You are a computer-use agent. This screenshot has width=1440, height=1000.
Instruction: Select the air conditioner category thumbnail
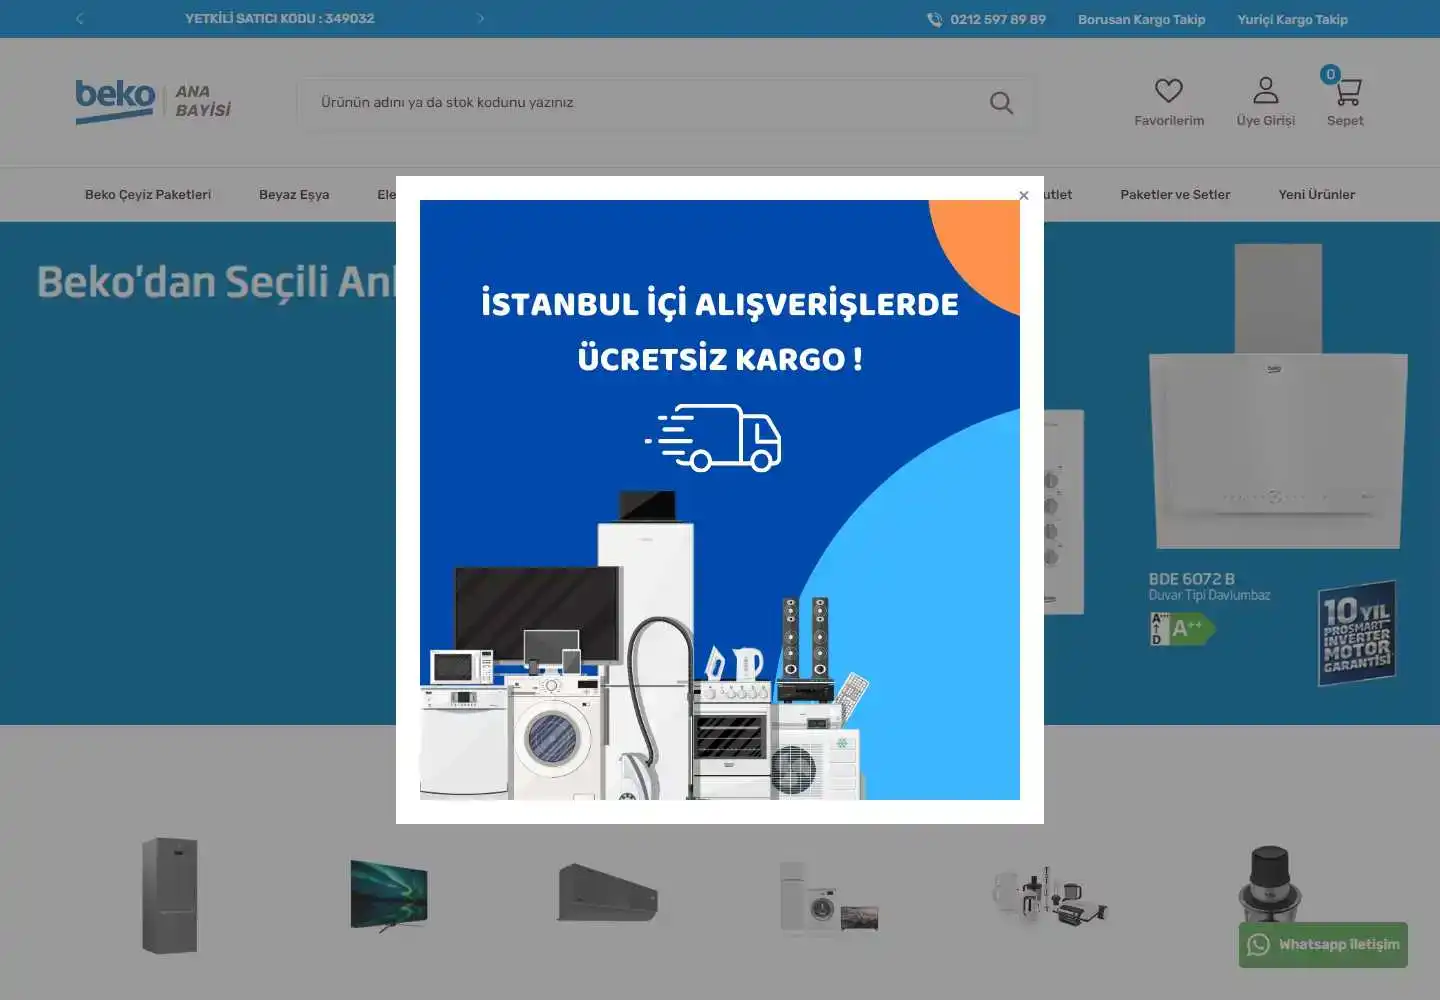pyautogui.click(x=608, y=893)
